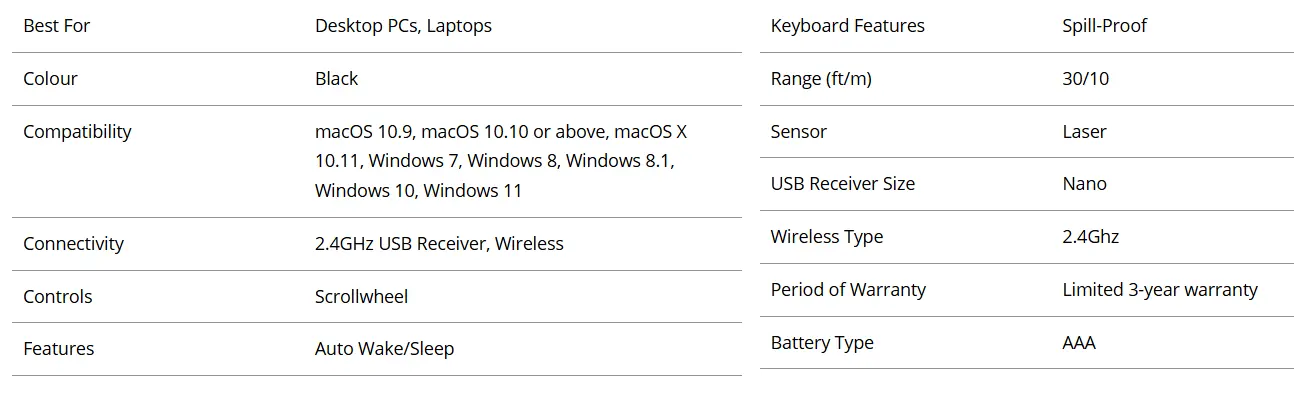The height and width of the screenshot is (393, 1294).
Task: Click the Spill-Proof value
Action: coord(1104,26)
